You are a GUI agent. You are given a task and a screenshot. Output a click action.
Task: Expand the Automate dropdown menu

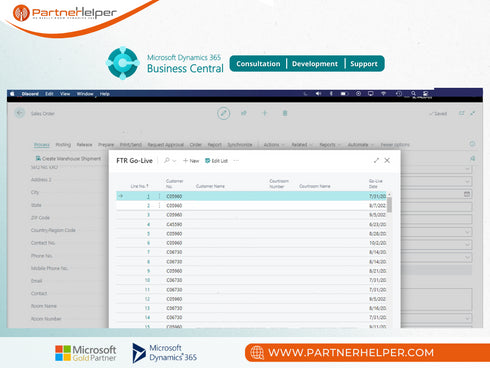click(361, 145)
